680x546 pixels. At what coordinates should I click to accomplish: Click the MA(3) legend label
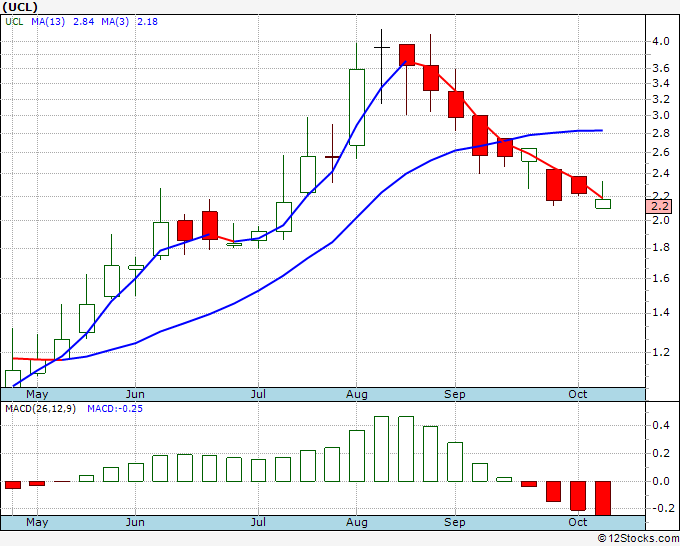click(115, 22)
